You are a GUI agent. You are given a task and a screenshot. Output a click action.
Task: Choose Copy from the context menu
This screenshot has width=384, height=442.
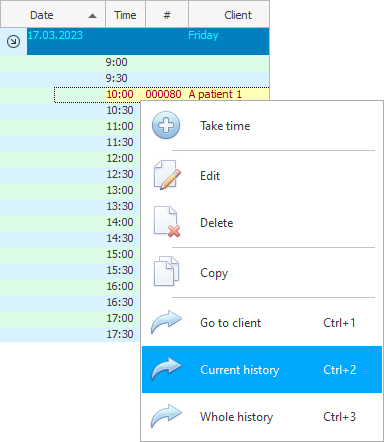pos(262,272)
